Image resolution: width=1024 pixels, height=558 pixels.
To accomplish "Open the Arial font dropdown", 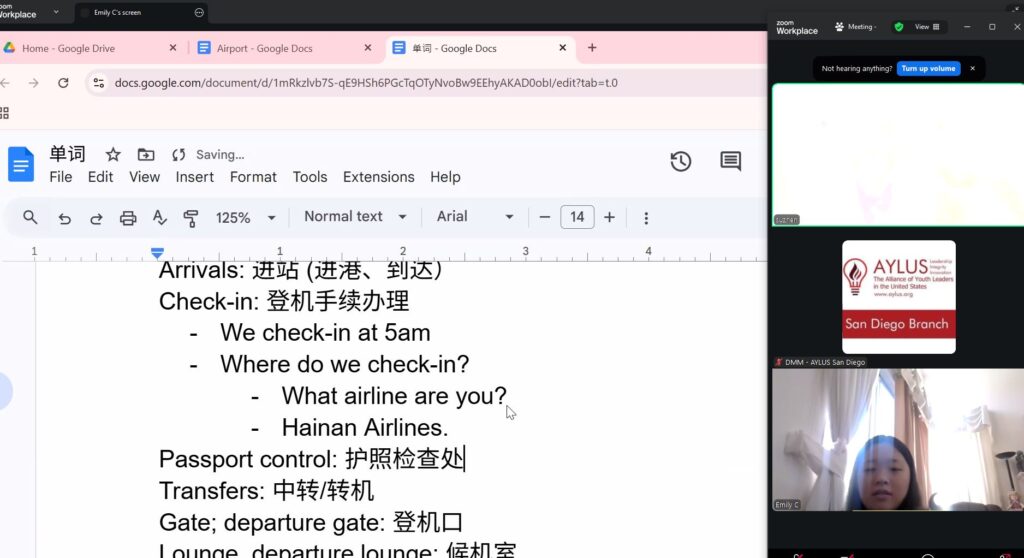I will 475,217.
